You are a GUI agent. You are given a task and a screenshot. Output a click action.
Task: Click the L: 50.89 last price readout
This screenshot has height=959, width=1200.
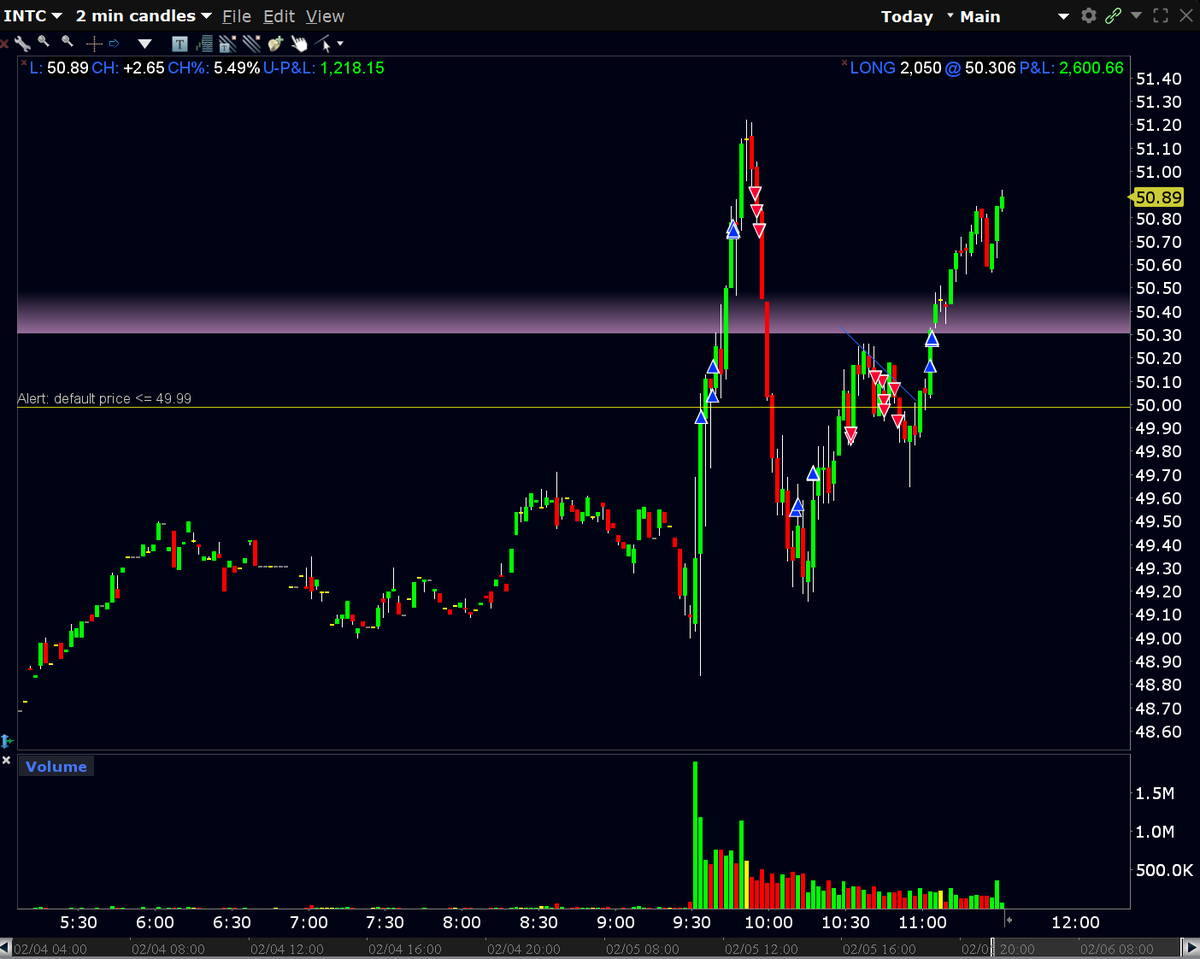pos(58,68)
